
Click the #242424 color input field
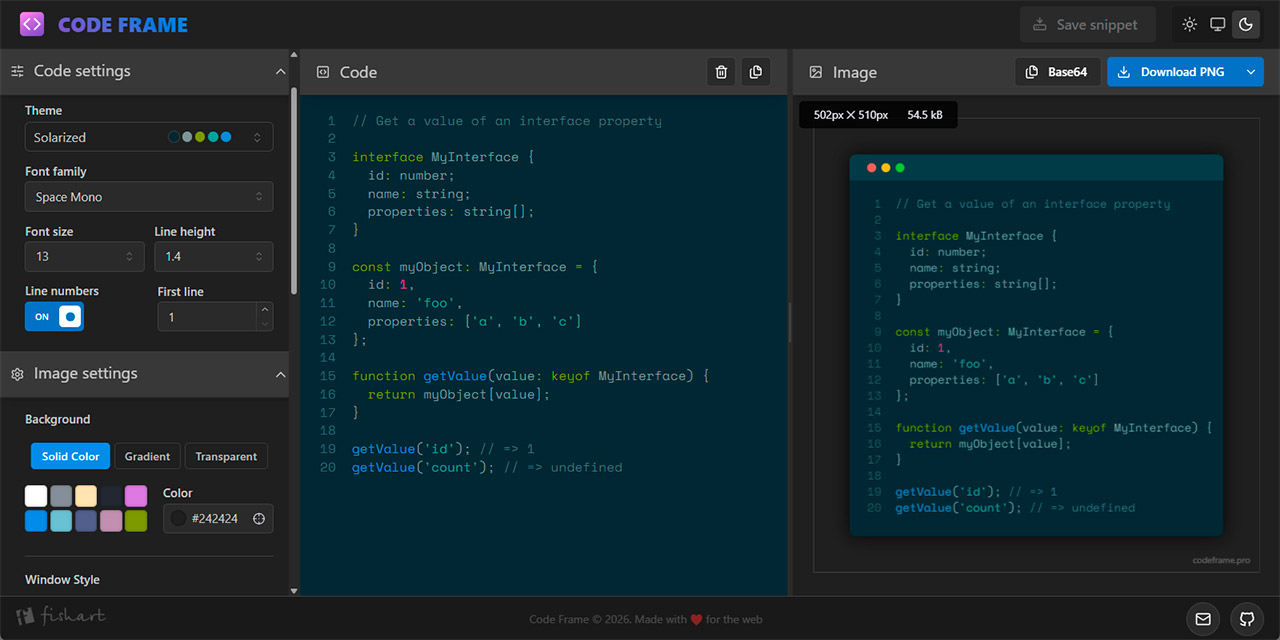[x=218, y=518]
